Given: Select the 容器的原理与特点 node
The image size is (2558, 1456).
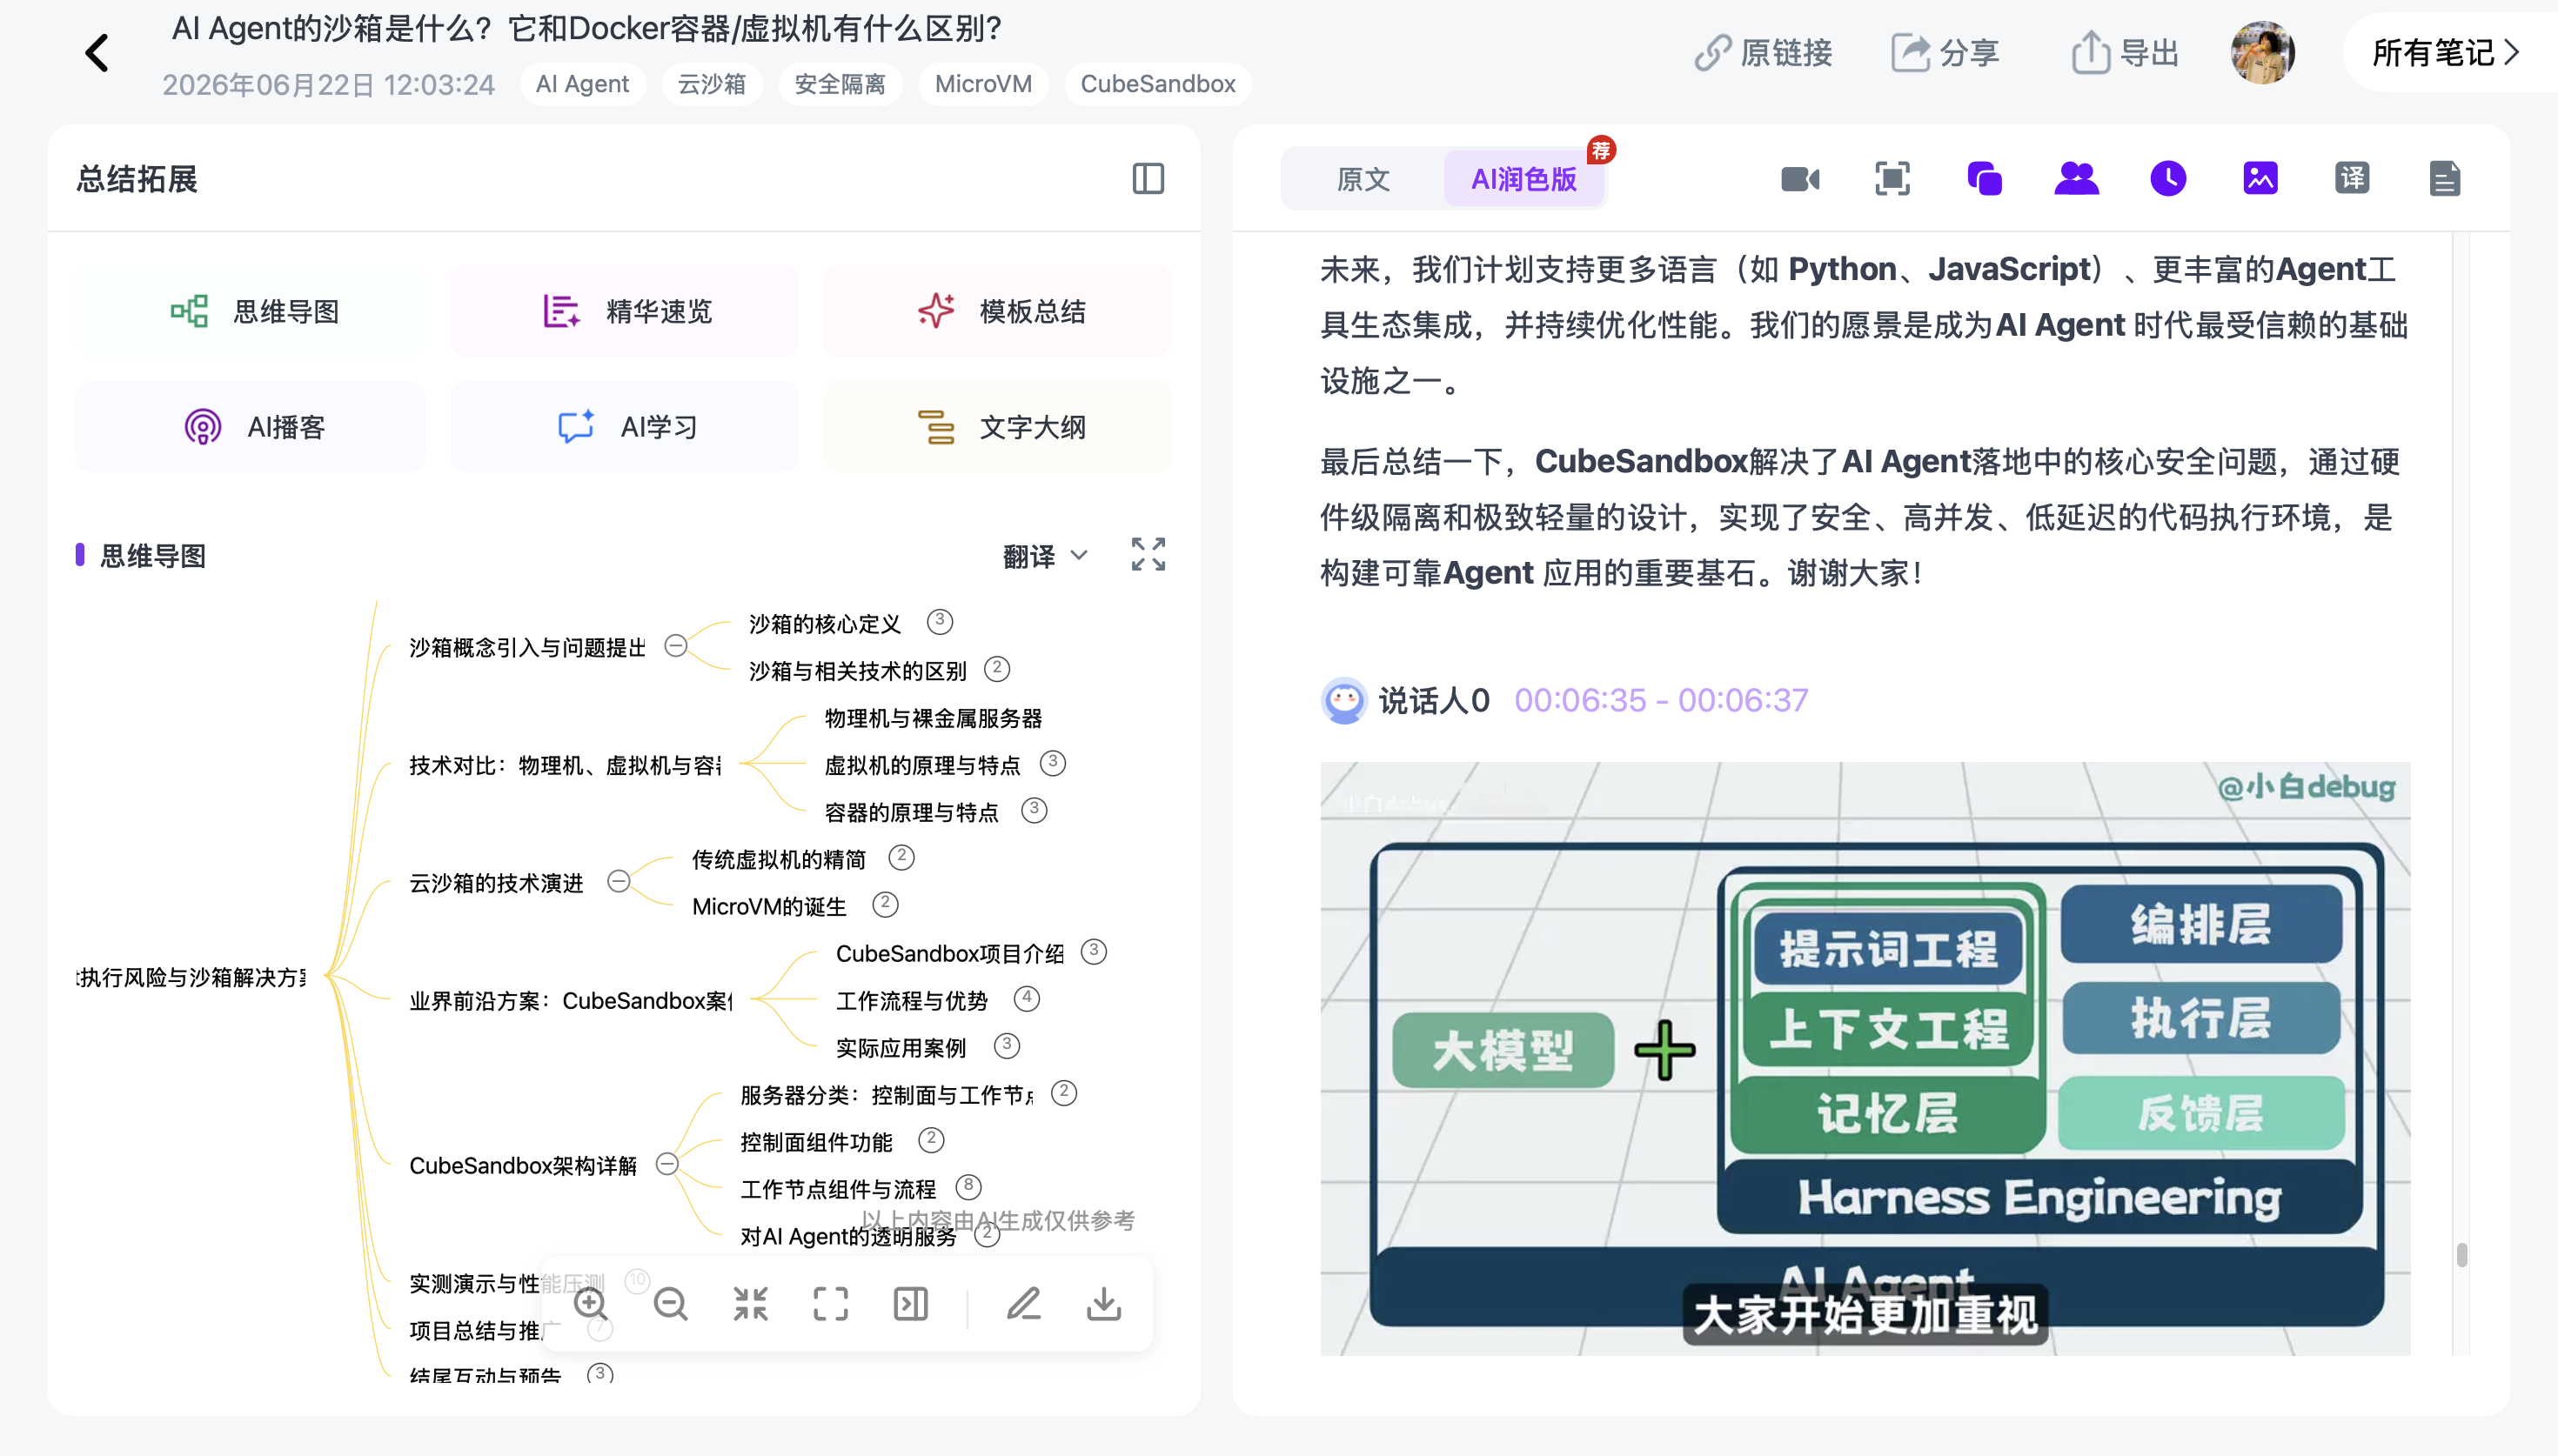Looking at the screenshot, I should point(911,813).
